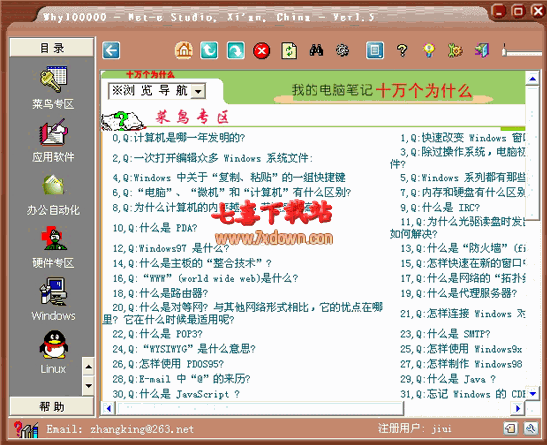Refresh page with the green arrows document icon
547x445 pixels.
tap(289, 51)
